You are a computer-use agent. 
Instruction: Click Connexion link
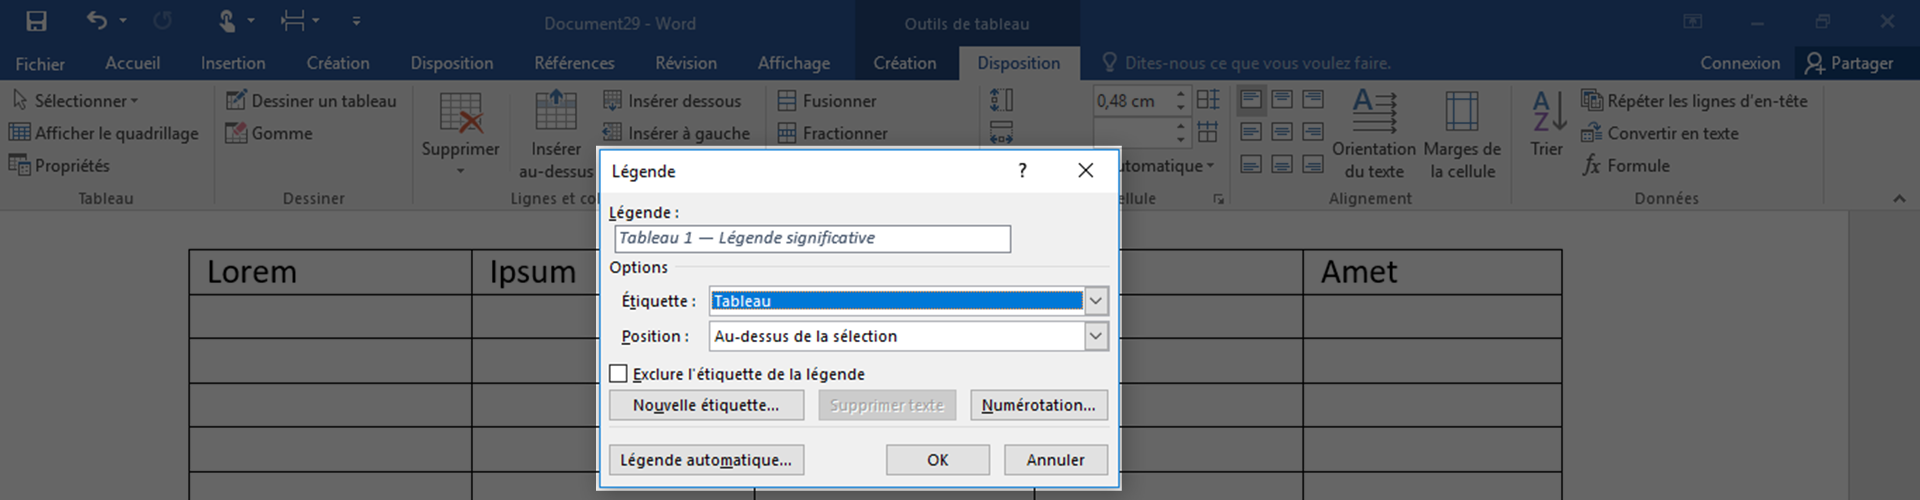1740,63
